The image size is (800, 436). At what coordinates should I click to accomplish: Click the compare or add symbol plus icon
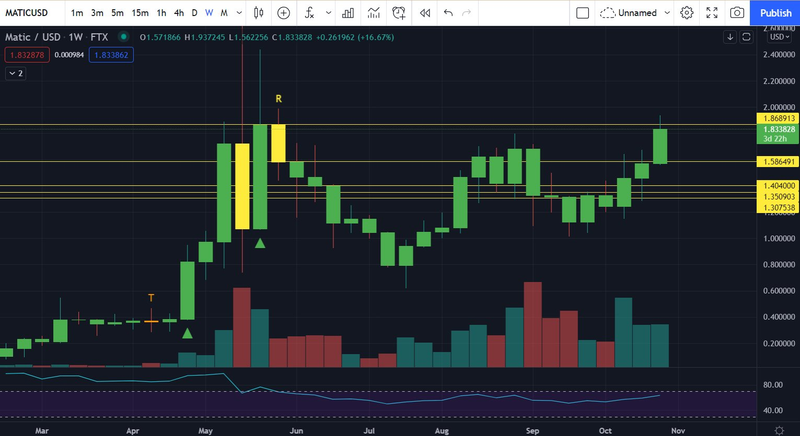pos(284,13)
